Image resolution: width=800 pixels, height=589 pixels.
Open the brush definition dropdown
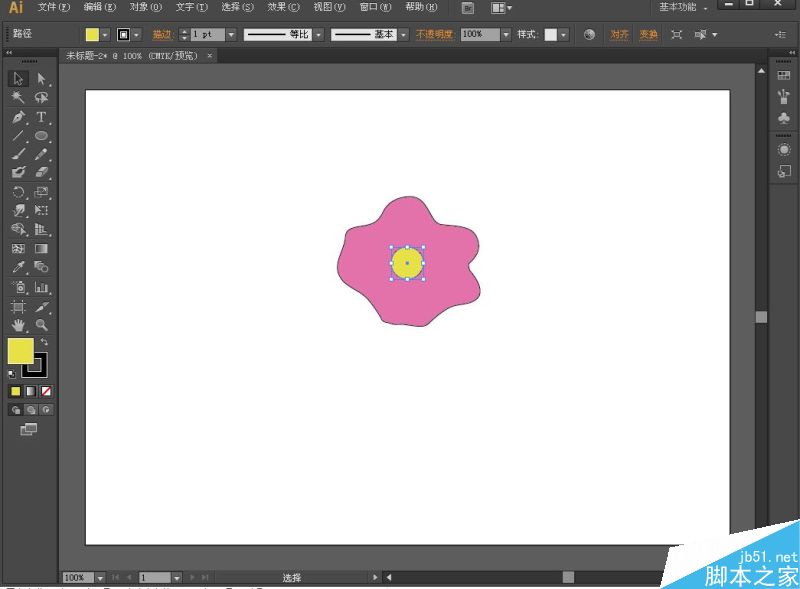pos(404,35)
